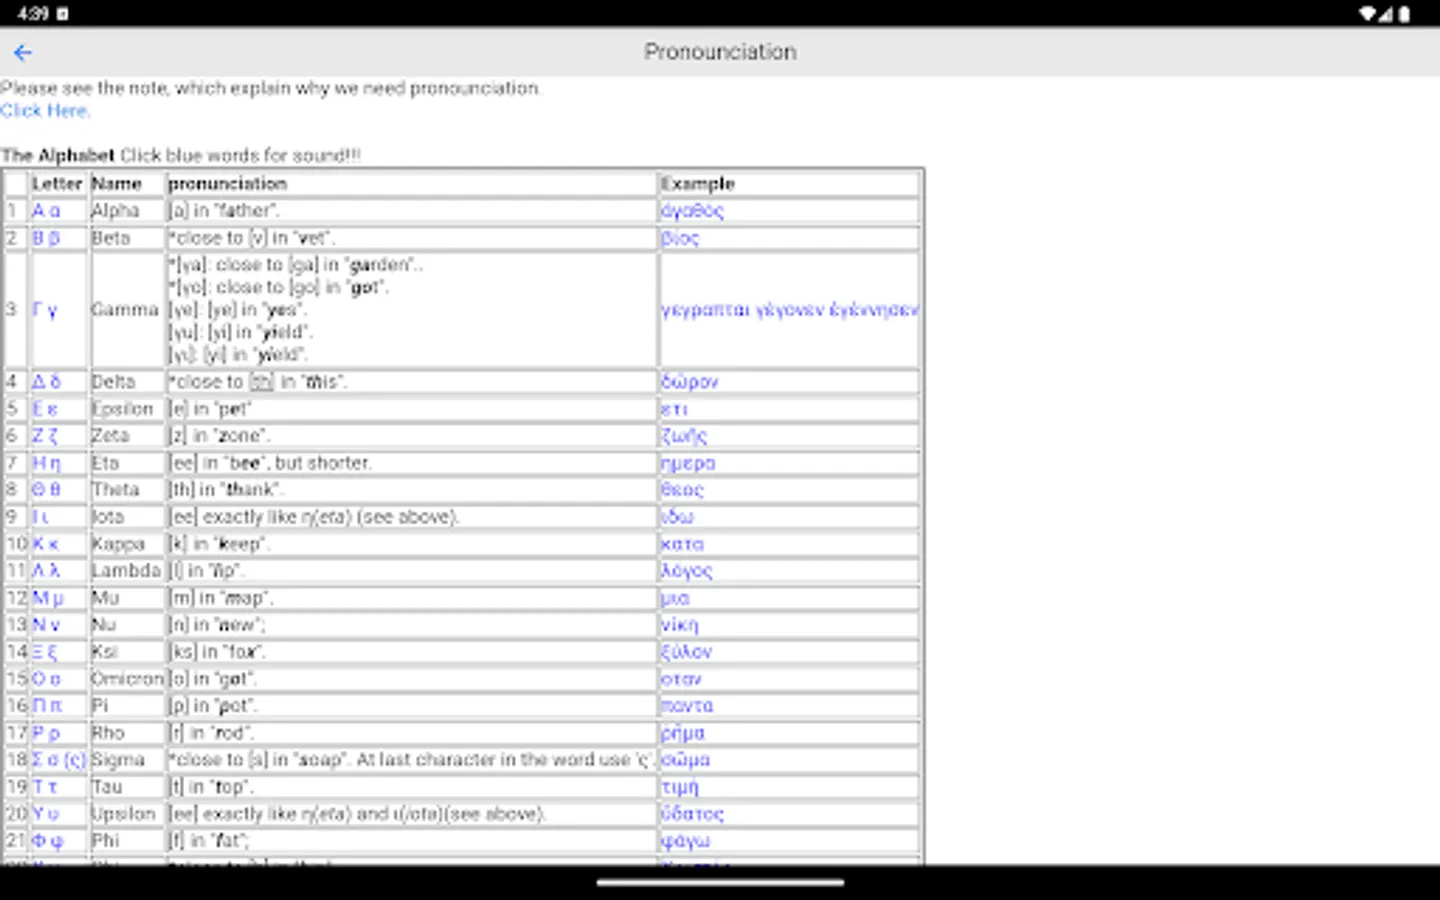This screenshot has height=900, width=1440.
Task: Play sound for letter Tau 'Τ τ'
Action: [x=45, y=787]
